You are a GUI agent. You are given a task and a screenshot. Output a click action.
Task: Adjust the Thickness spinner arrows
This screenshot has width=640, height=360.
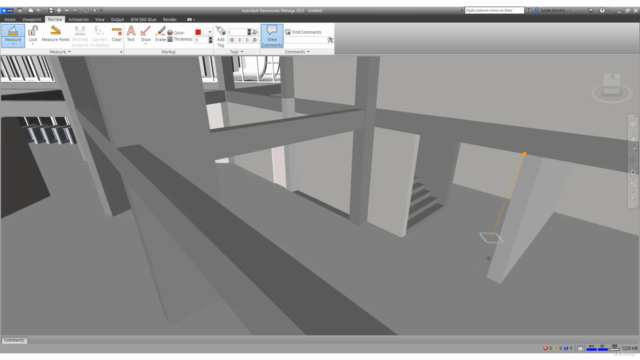pyautogui.click(x=210, y=40)
